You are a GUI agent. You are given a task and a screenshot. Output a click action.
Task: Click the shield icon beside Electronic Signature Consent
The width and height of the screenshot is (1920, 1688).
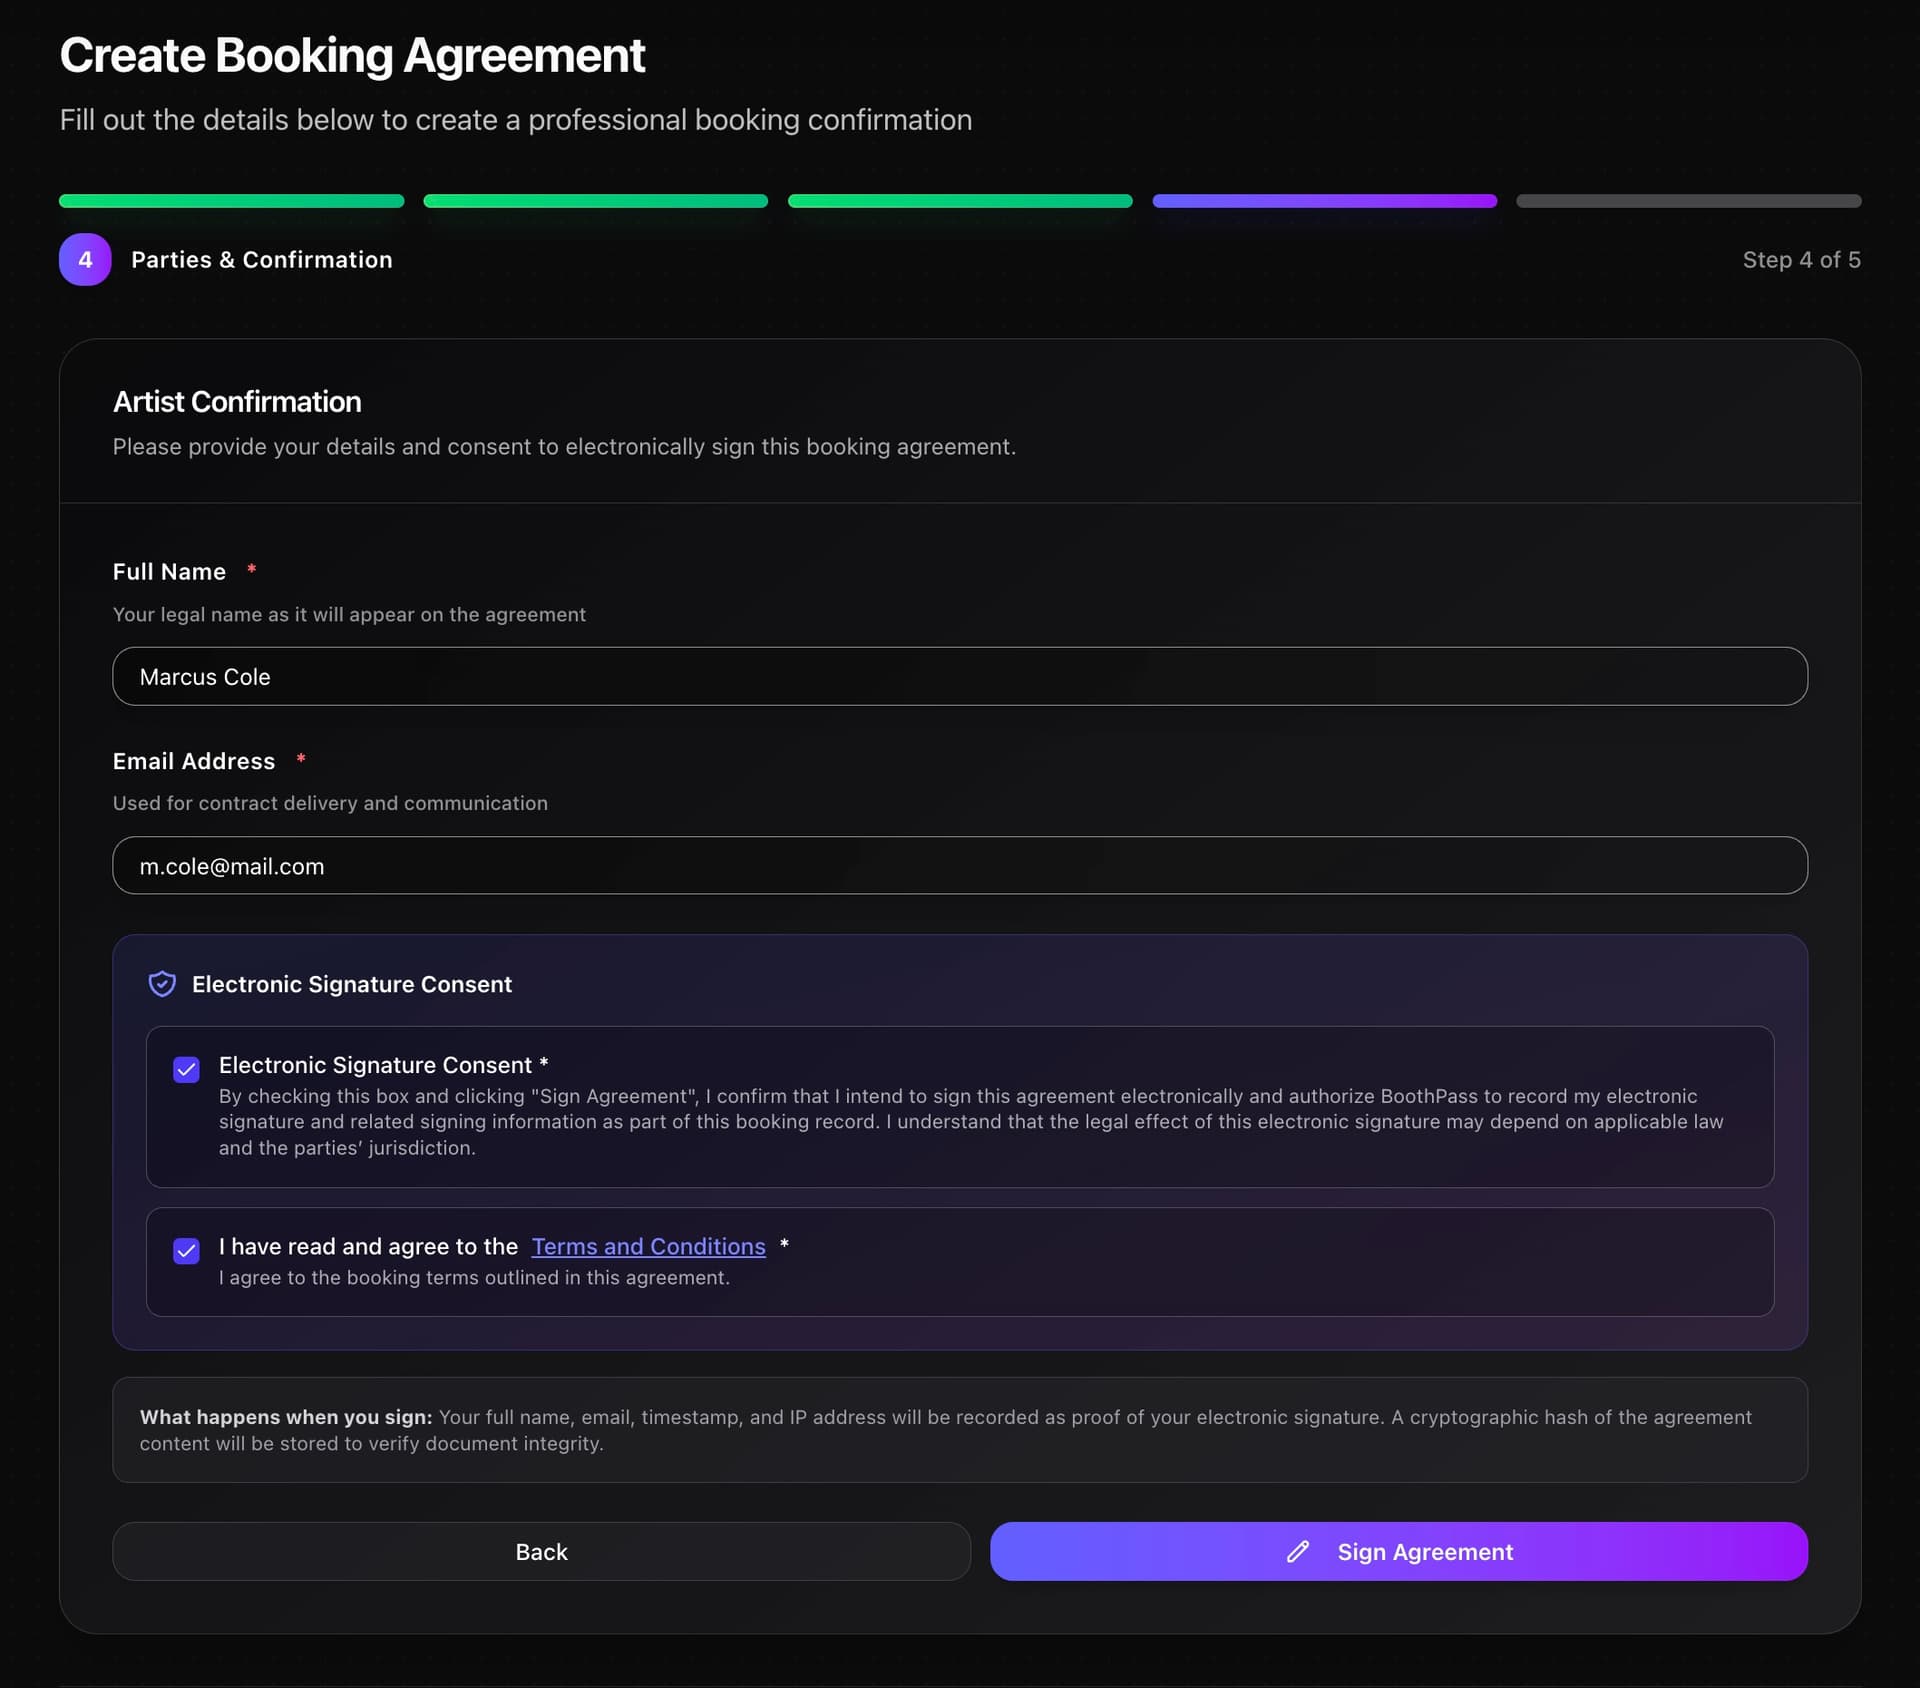162,984
